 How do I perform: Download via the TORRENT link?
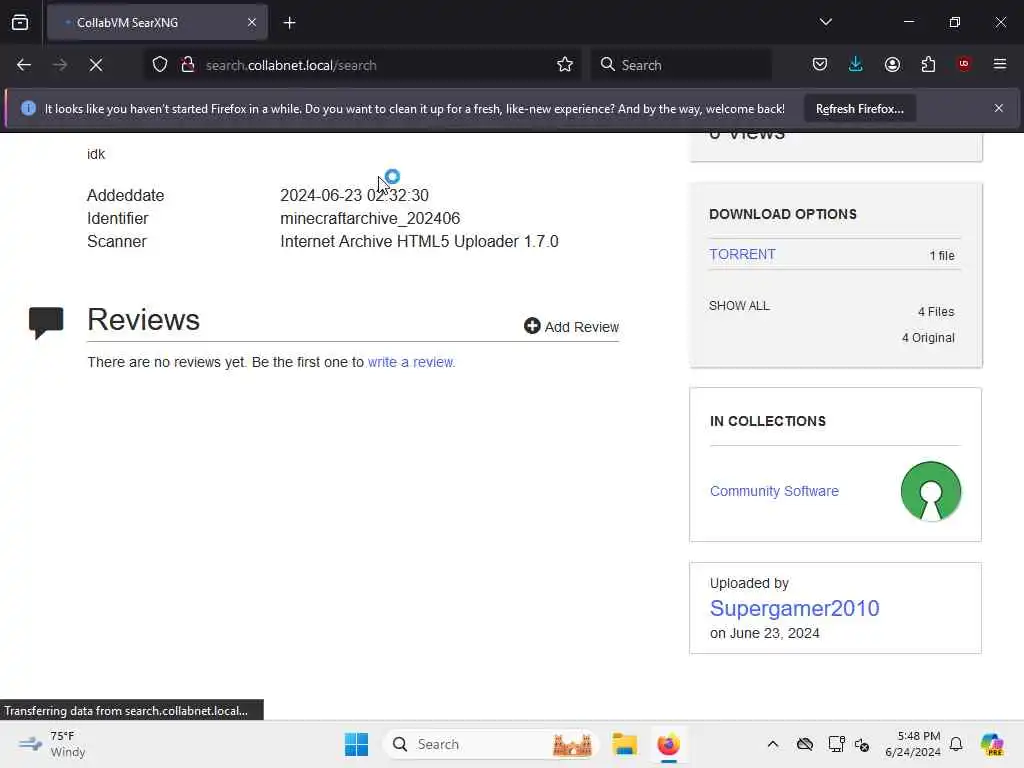point(742,254)
